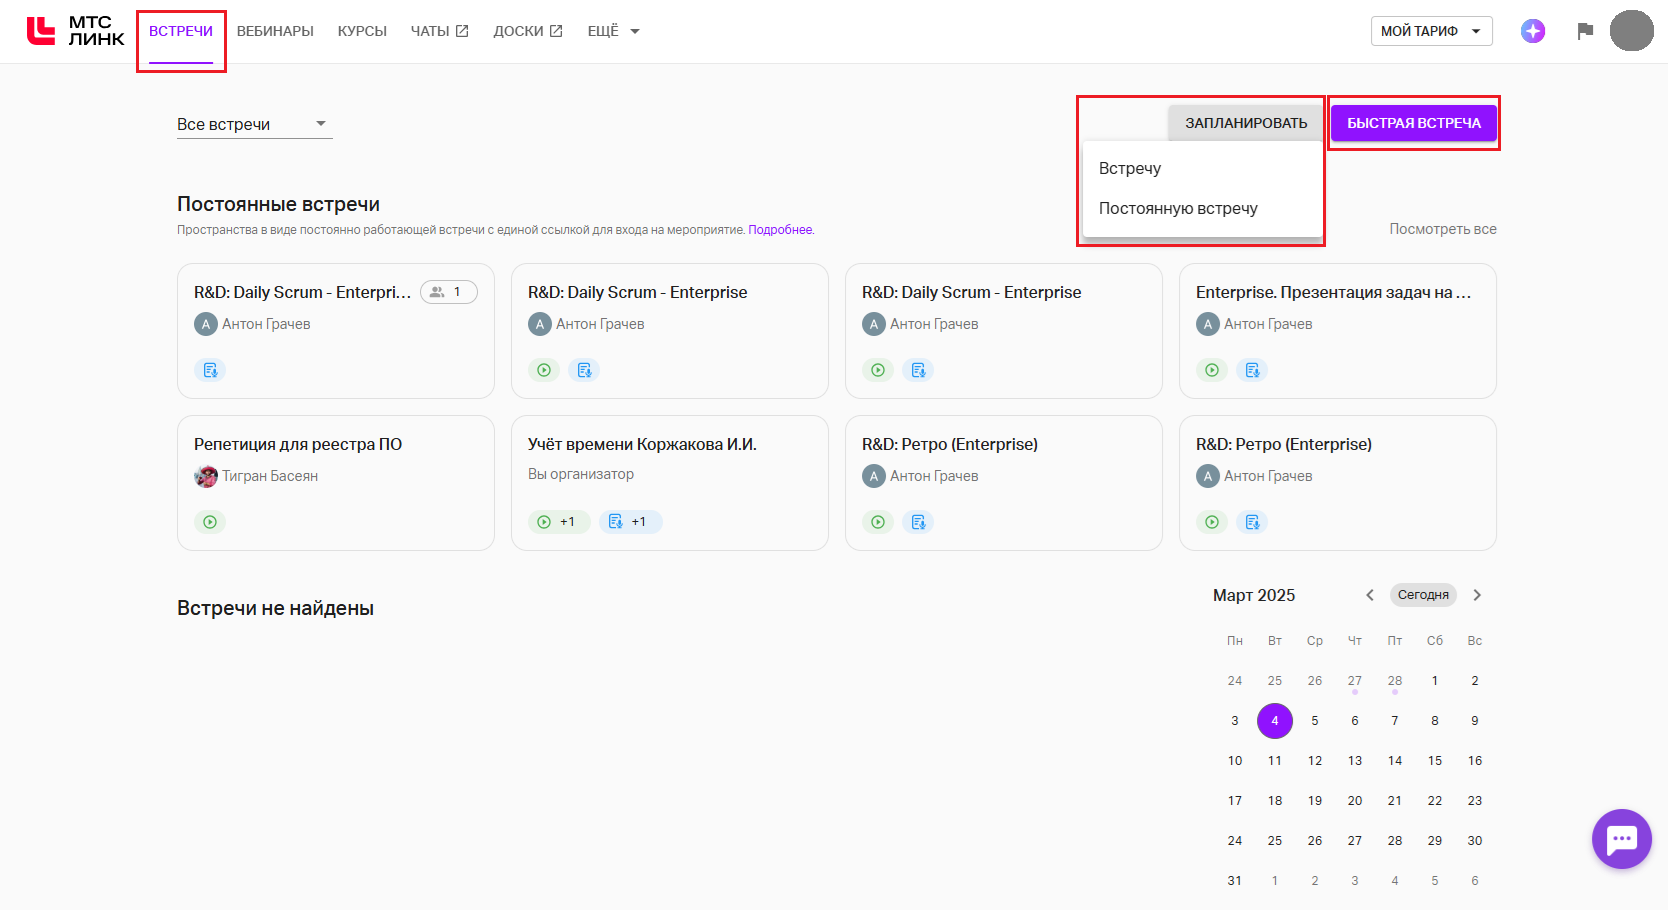Screen dimensions: 1668x910
Task: Select March 15 in calendar
Action: point(1435,761)
